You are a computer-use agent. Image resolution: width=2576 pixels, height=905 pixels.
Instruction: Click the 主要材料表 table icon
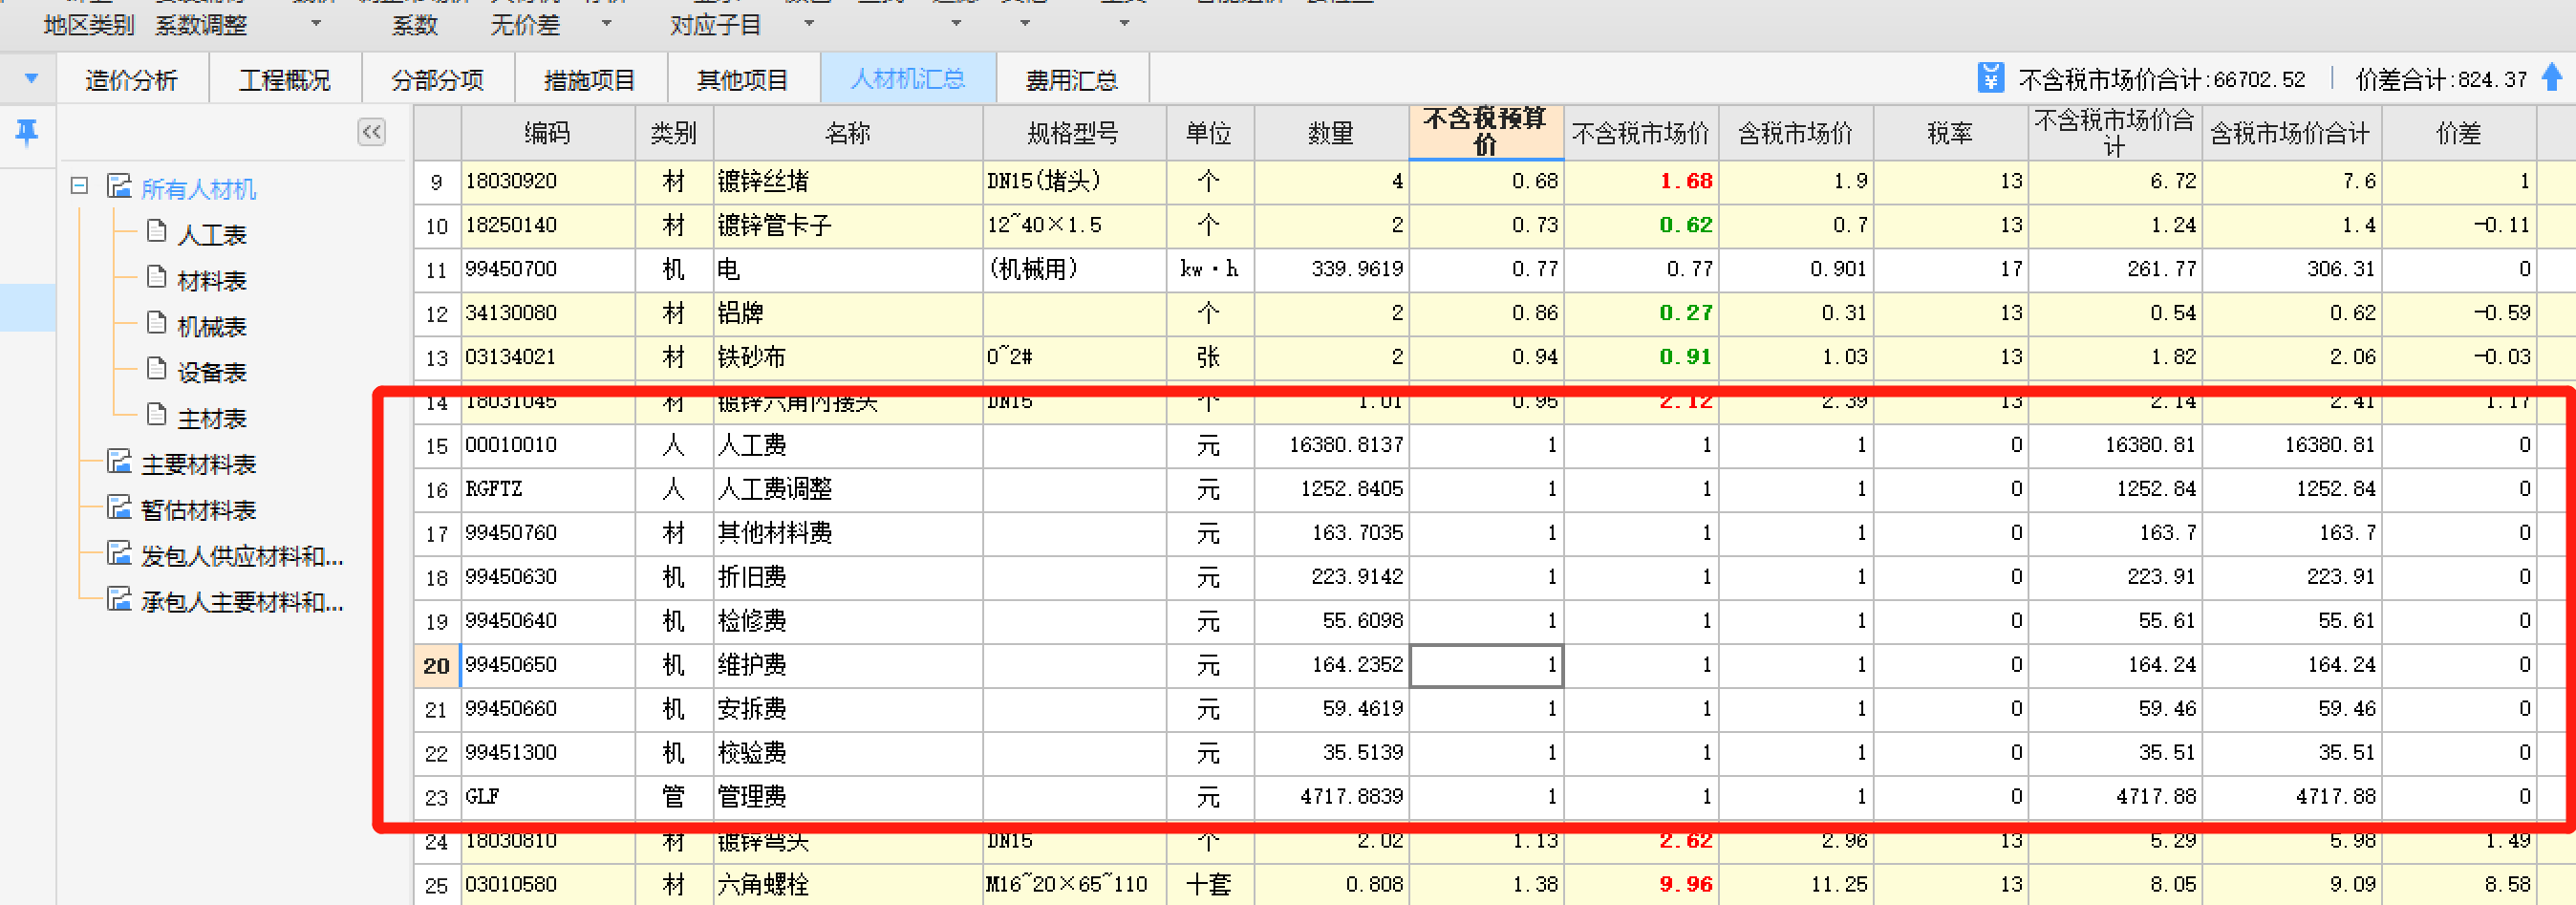(x=120, y=462)
